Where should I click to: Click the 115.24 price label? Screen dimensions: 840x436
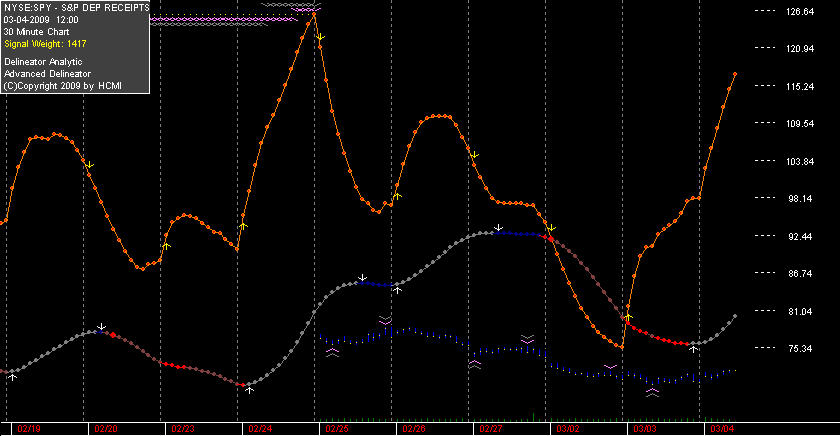coord(800,87)
